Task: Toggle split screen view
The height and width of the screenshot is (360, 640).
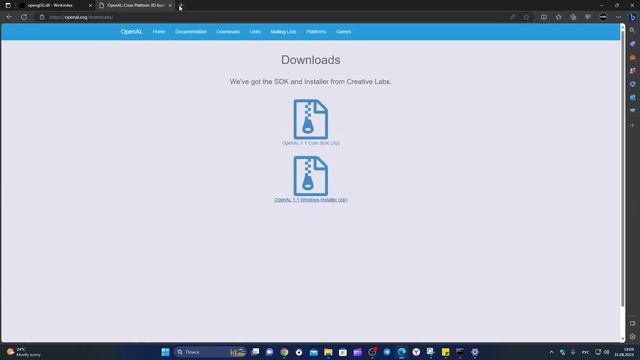Action: pyautogui.click(x=544, y=17)
